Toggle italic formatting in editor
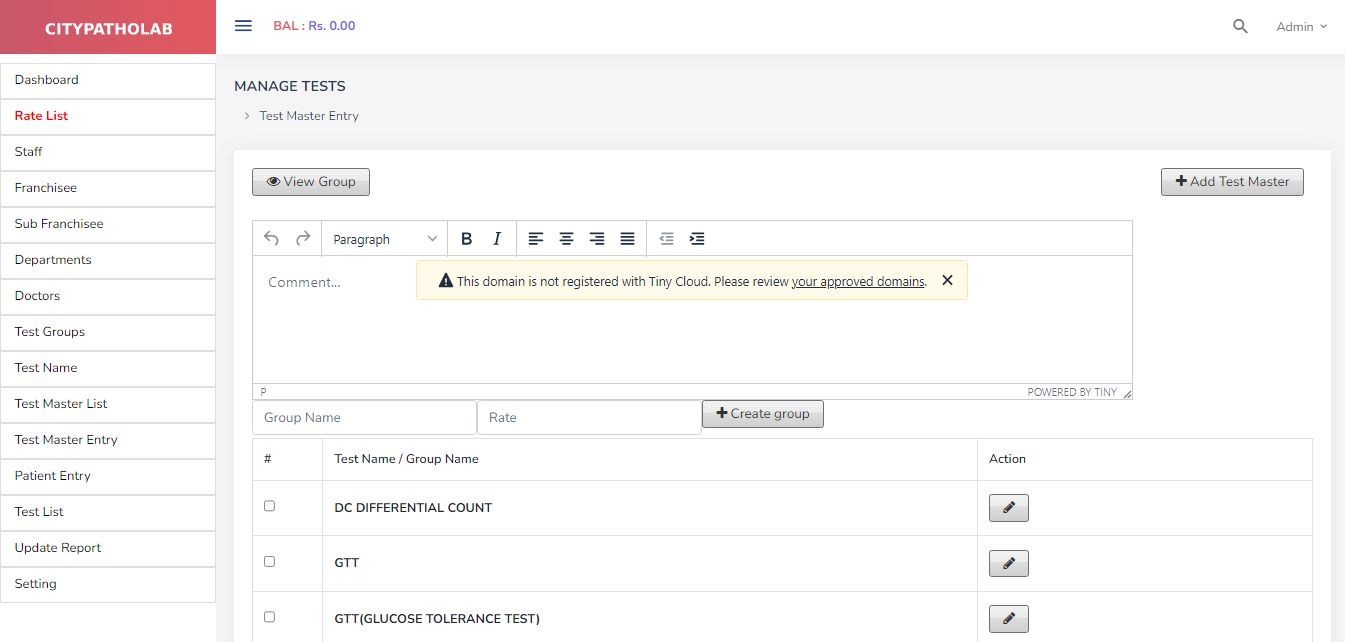The height and width of the screenshot is (642, 1345). coord(497,239)
